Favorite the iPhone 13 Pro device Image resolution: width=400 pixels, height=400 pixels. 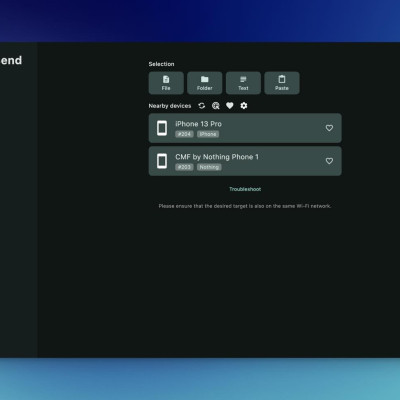click(329, 128)
